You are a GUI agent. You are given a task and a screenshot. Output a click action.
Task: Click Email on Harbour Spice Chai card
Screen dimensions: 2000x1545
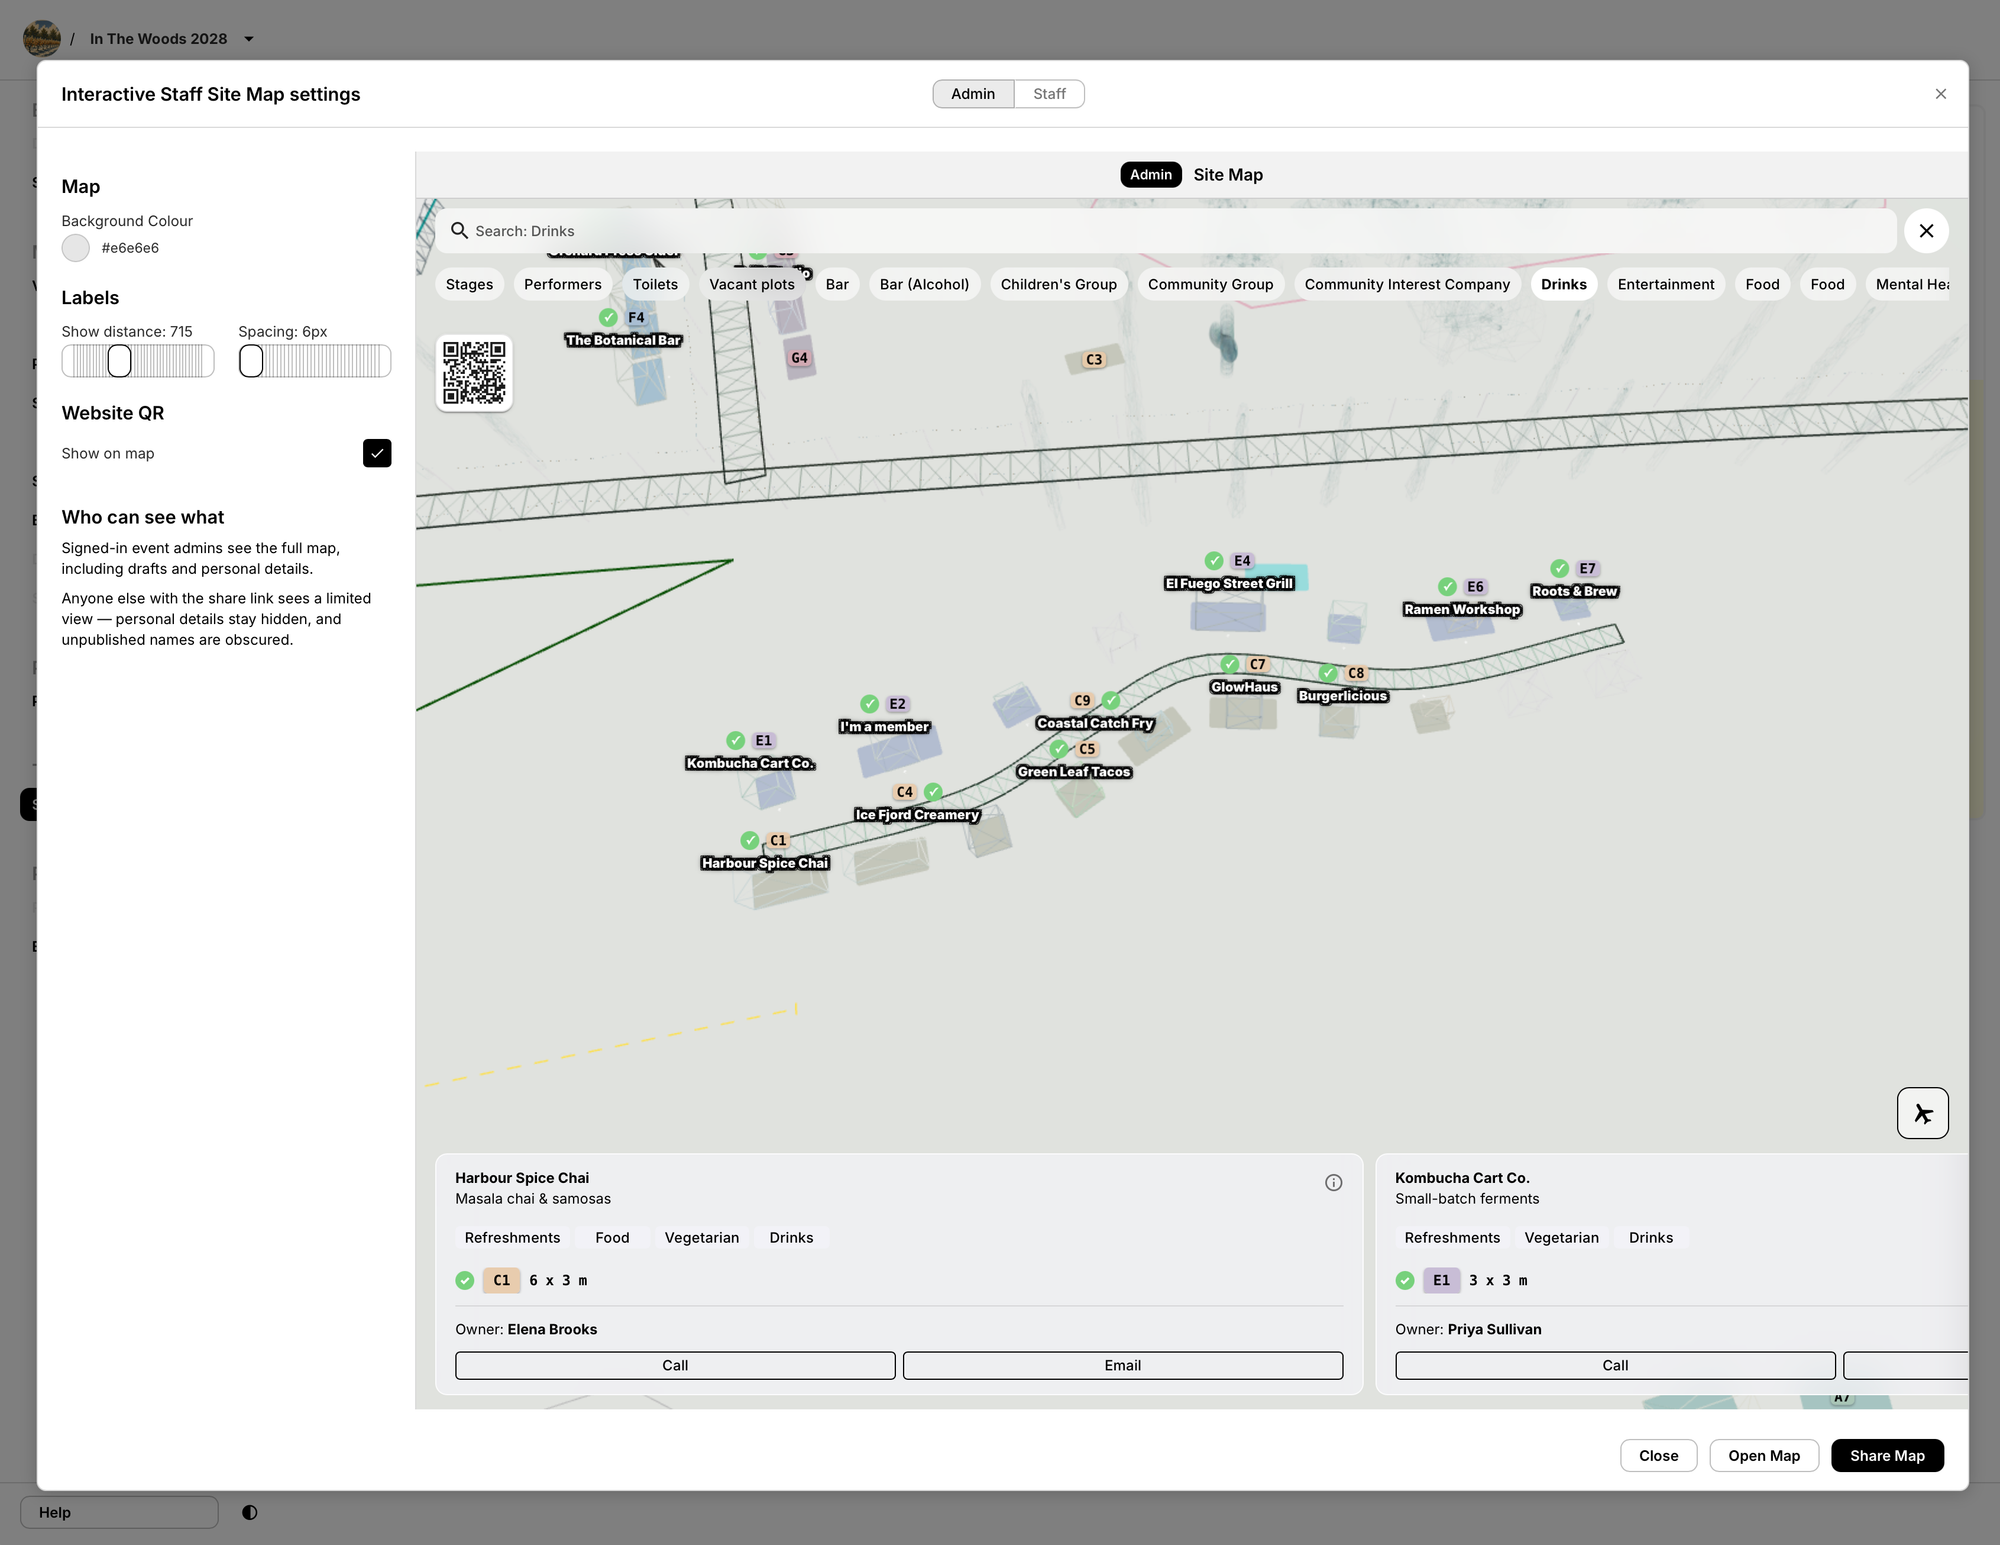click(1122, 1366)
